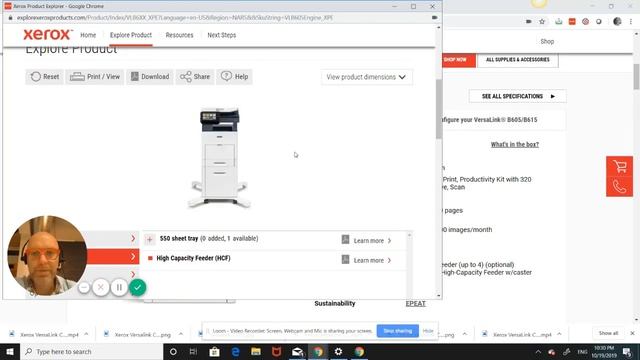Open File Explorer from taskbar
The image size is (640, 360).
(256, 351)
